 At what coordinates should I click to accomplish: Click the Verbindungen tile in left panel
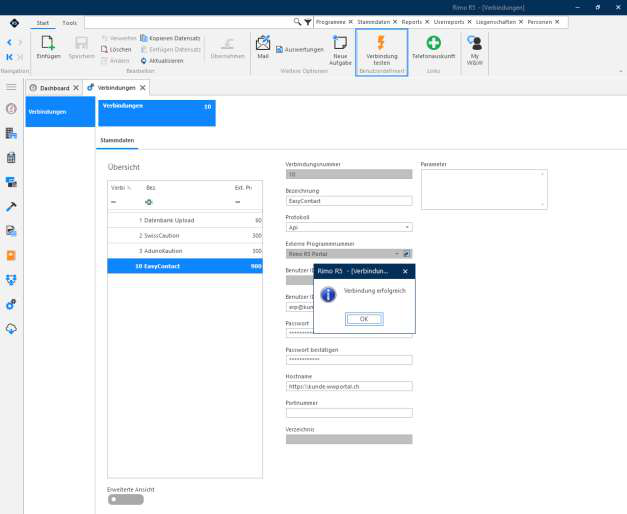60,112
